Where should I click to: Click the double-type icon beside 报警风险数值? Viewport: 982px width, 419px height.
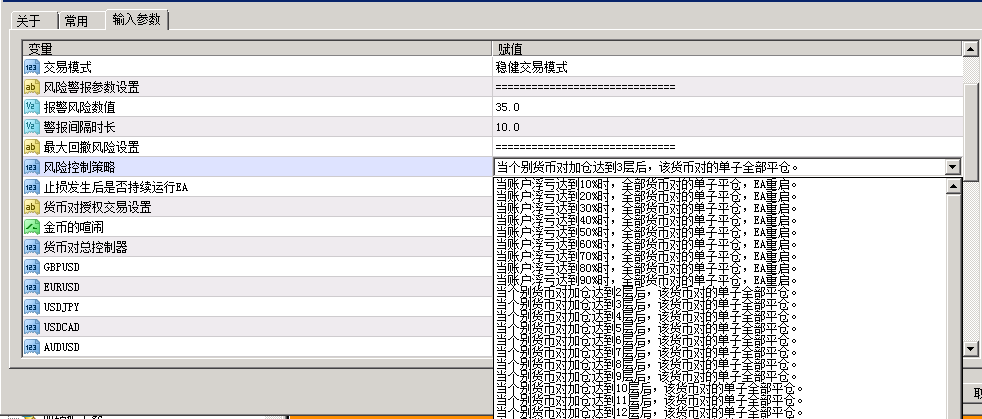32,107
